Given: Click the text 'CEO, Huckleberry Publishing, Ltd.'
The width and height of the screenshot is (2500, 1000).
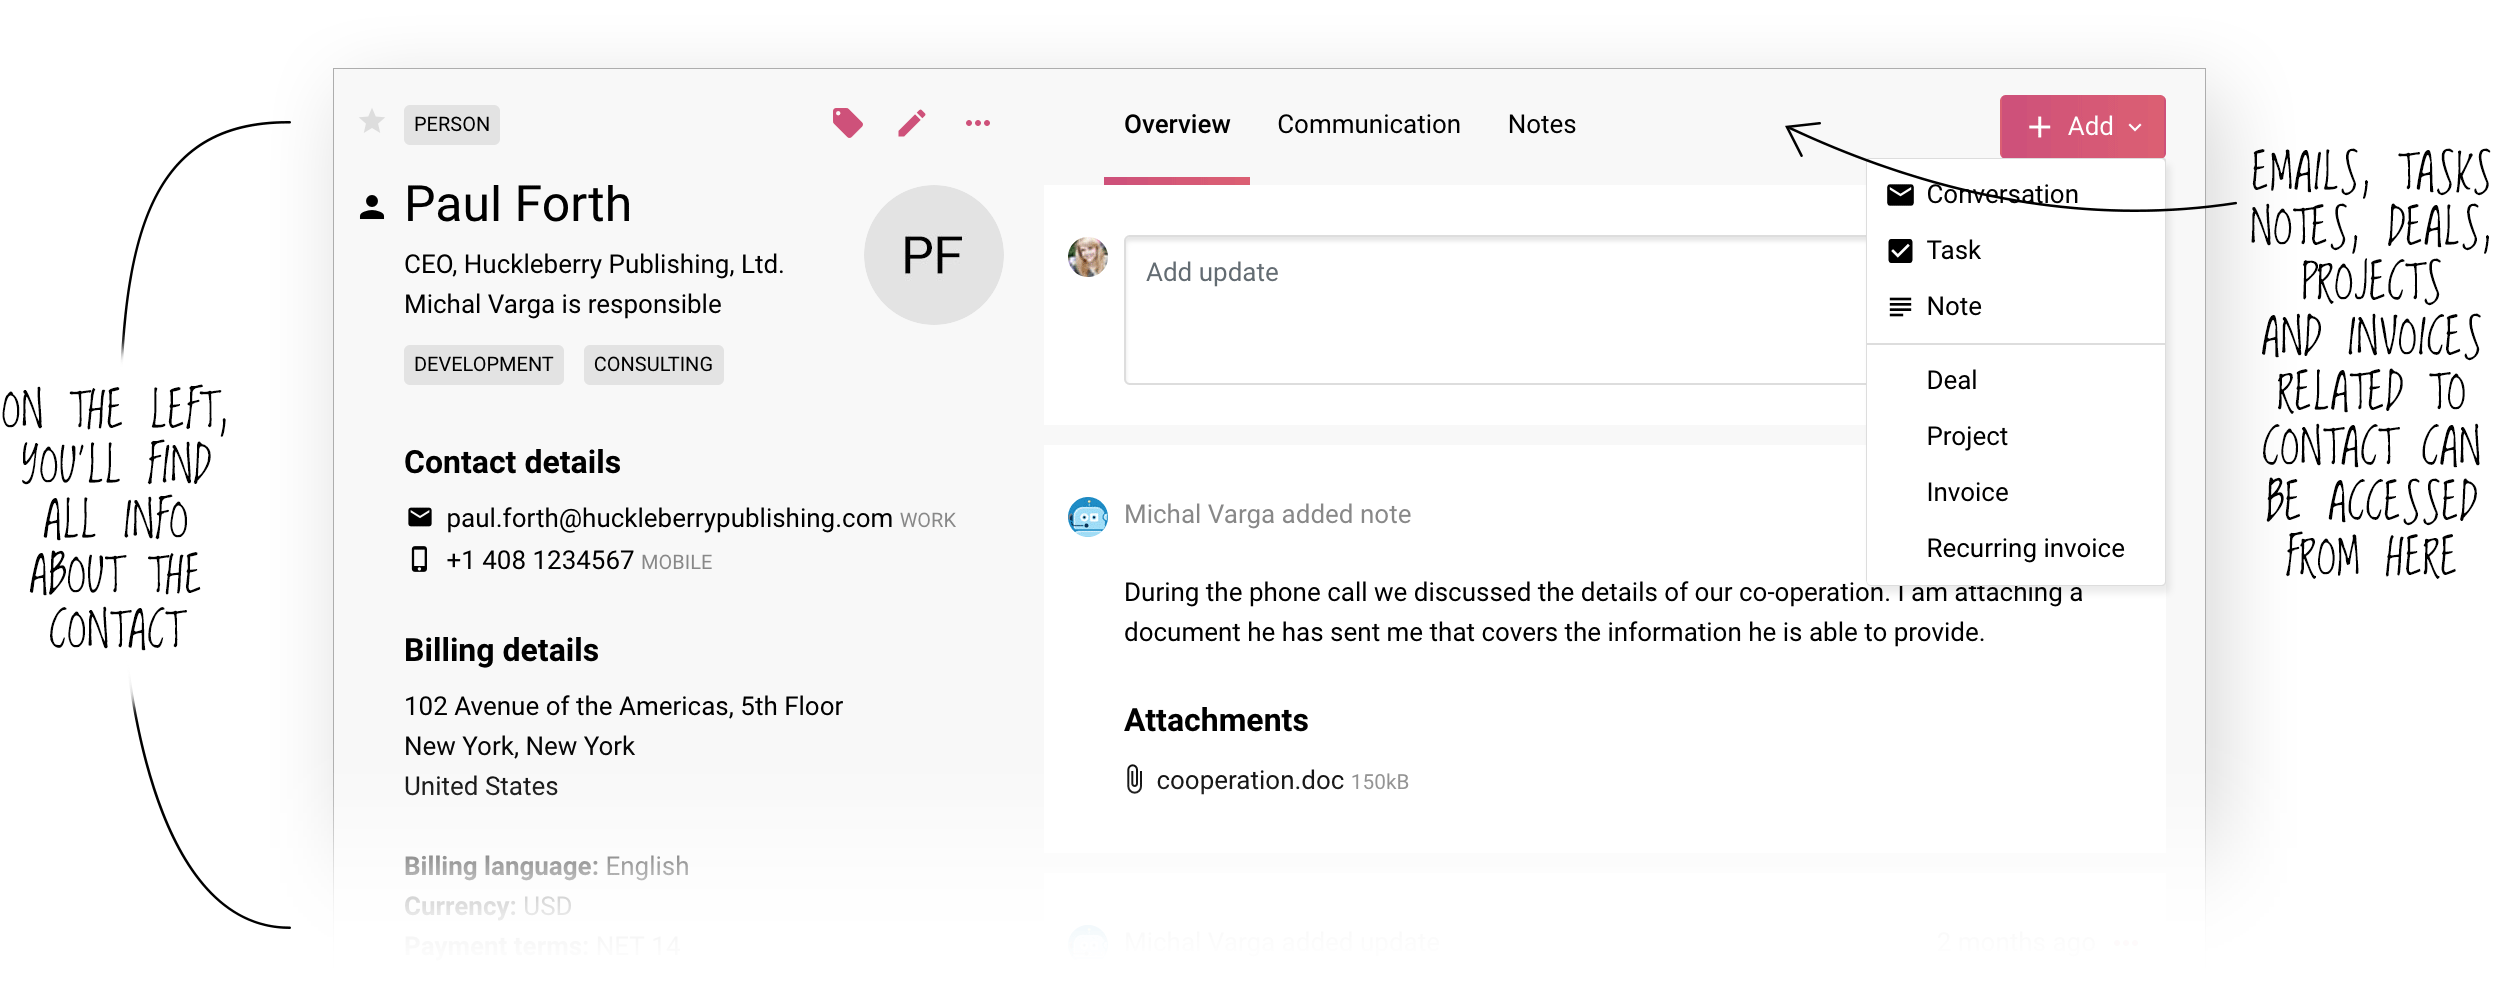Looking at the screenshot, I should coord(594,264).
